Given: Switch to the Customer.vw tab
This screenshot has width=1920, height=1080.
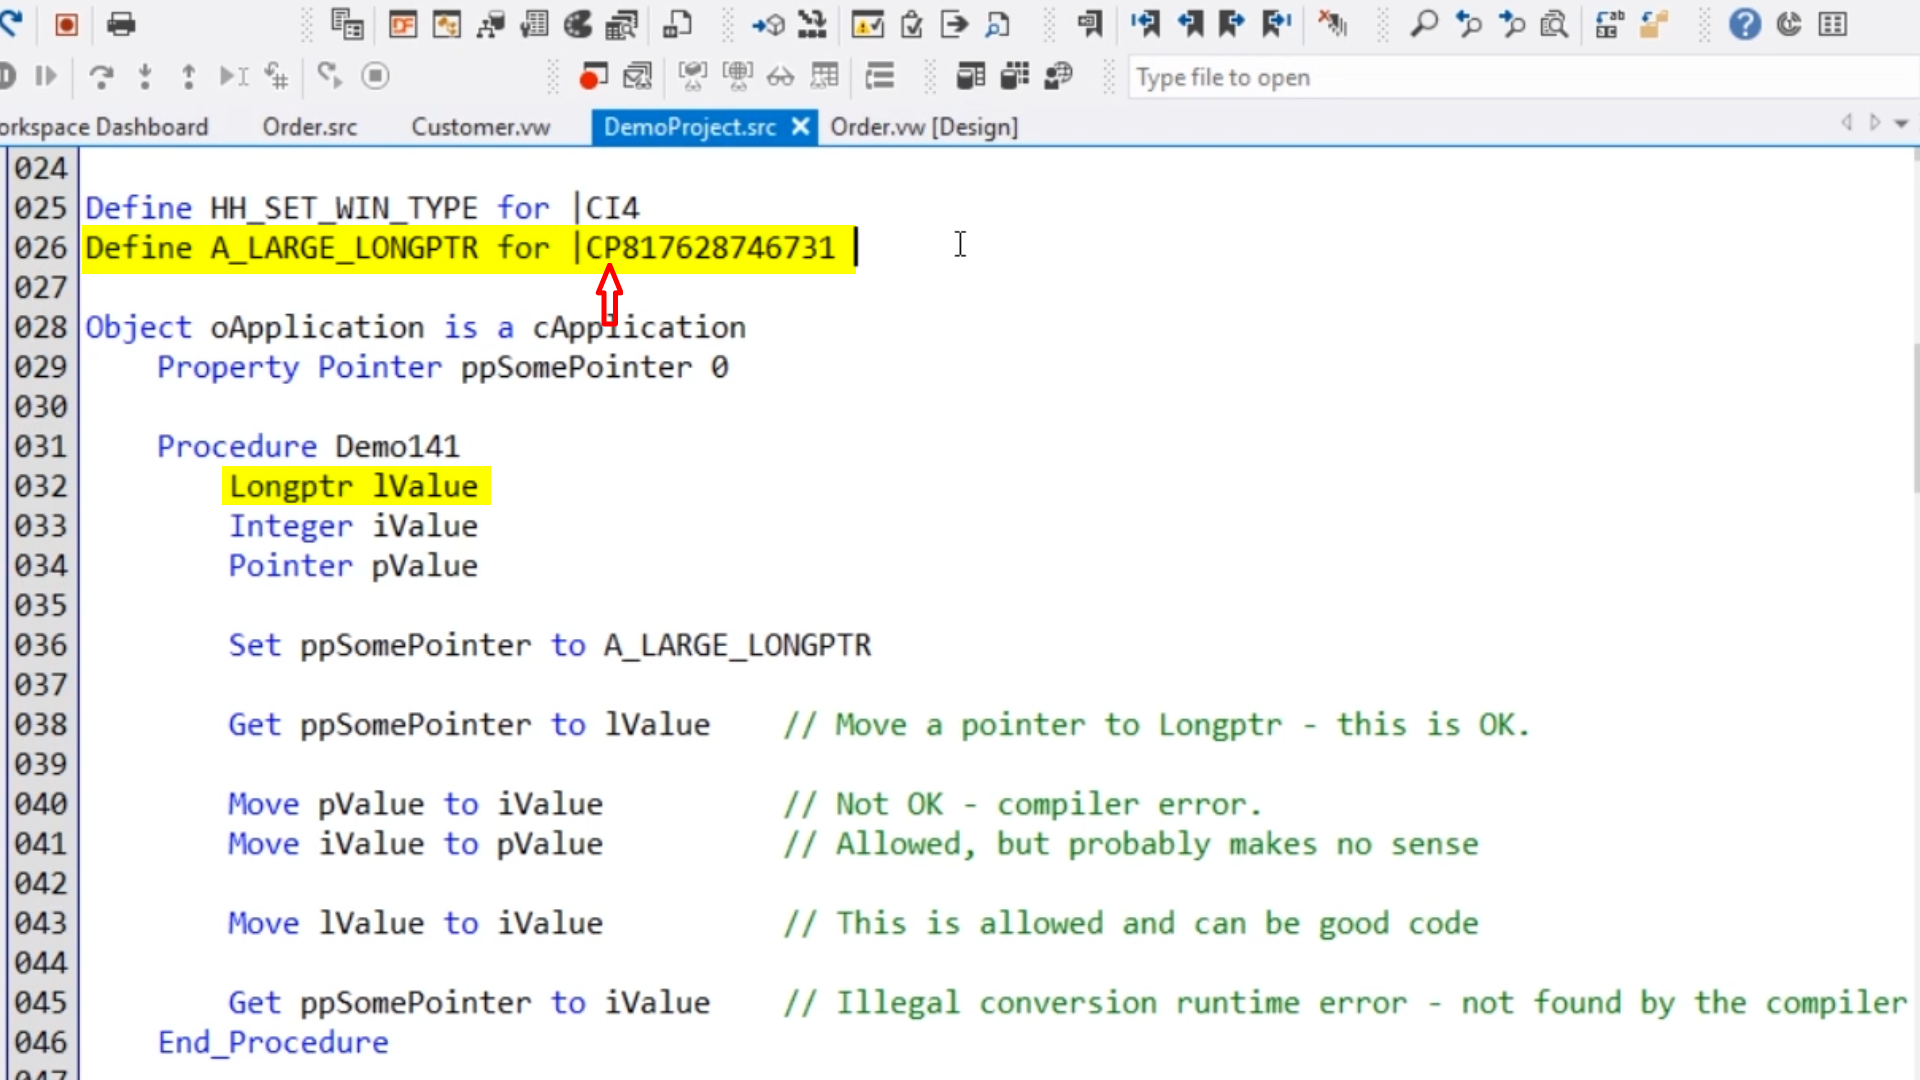Looking at the screenshot, I should (480, 127).
